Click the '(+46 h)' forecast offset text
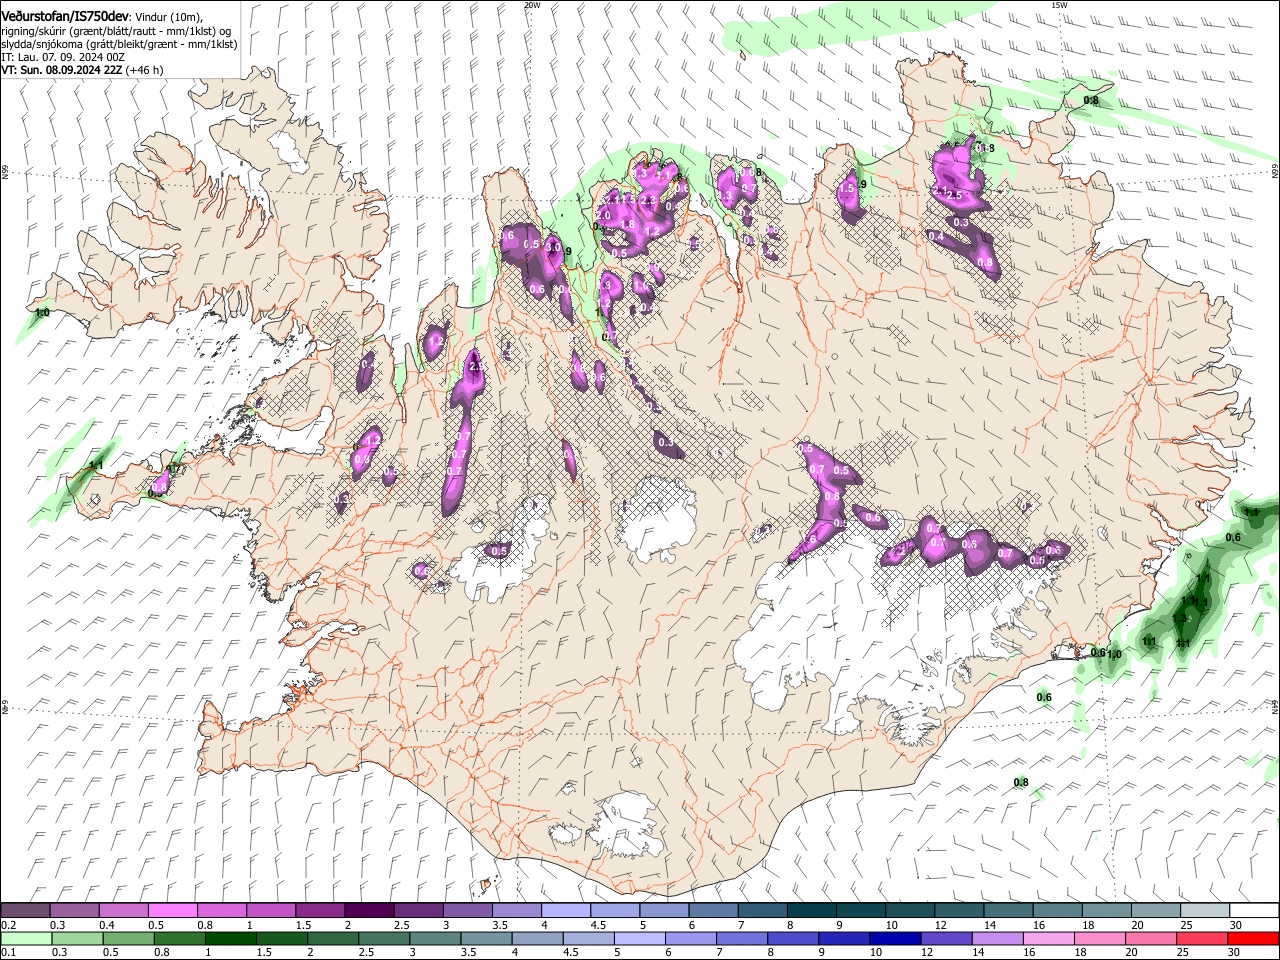The image size is (1280, 960). click(x=145, y=70)
